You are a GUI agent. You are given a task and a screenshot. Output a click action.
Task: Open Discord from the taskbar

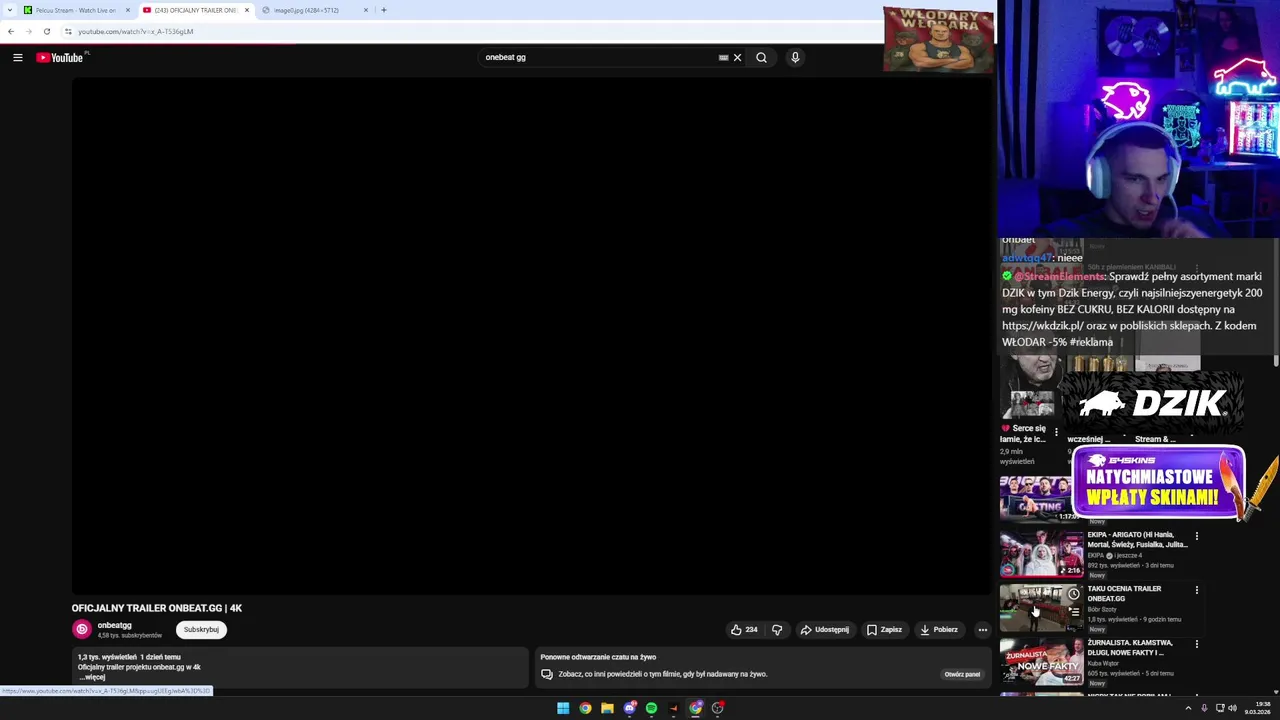[x=629, y=708]
